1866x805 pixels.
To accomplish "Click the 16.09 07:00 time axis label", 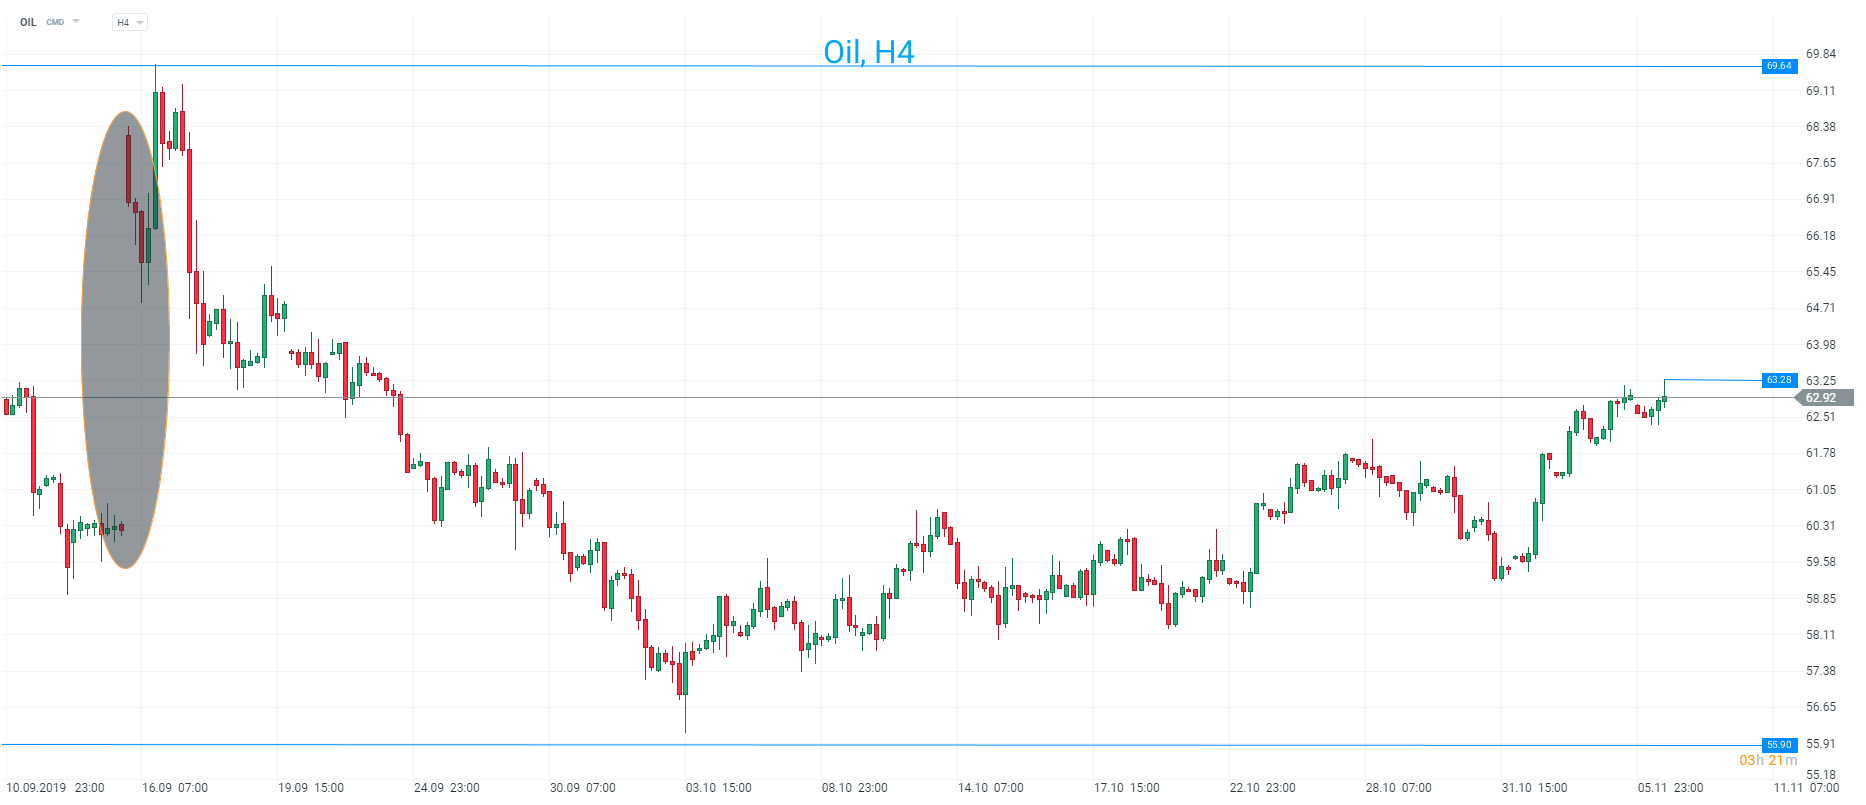I will [175, 788].
